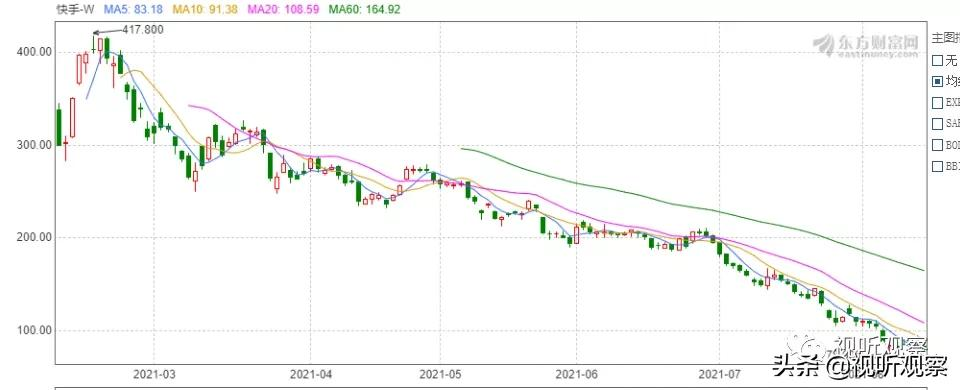This screenshot has width=960, height=390.
Task: Enable the BBI indicator checkbox
Action: pyautogui.click(x=937, y=166)
